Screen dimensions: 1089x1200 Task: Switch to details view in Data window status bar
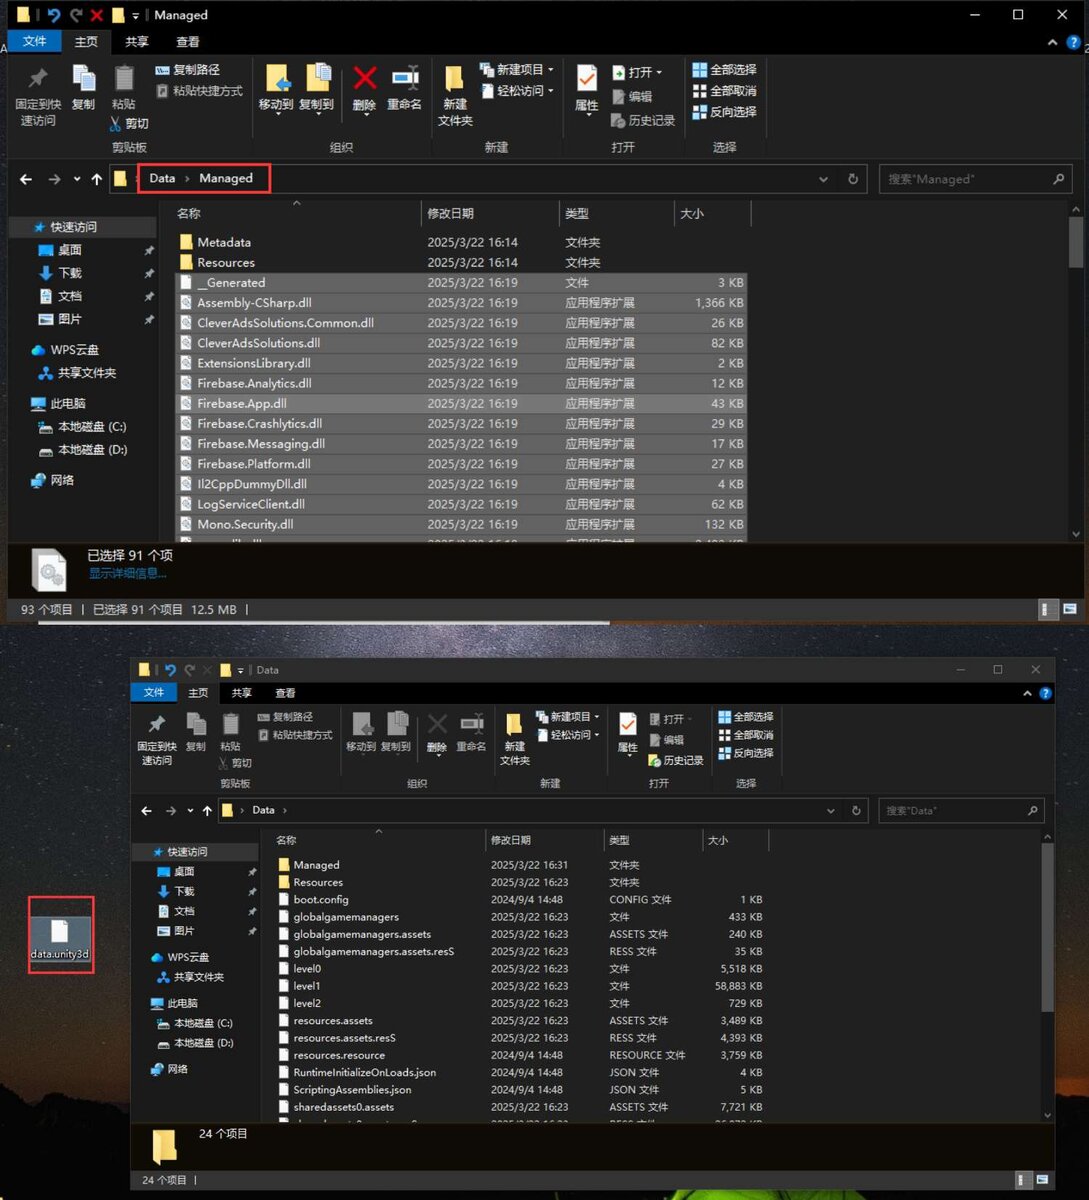1022,1180
